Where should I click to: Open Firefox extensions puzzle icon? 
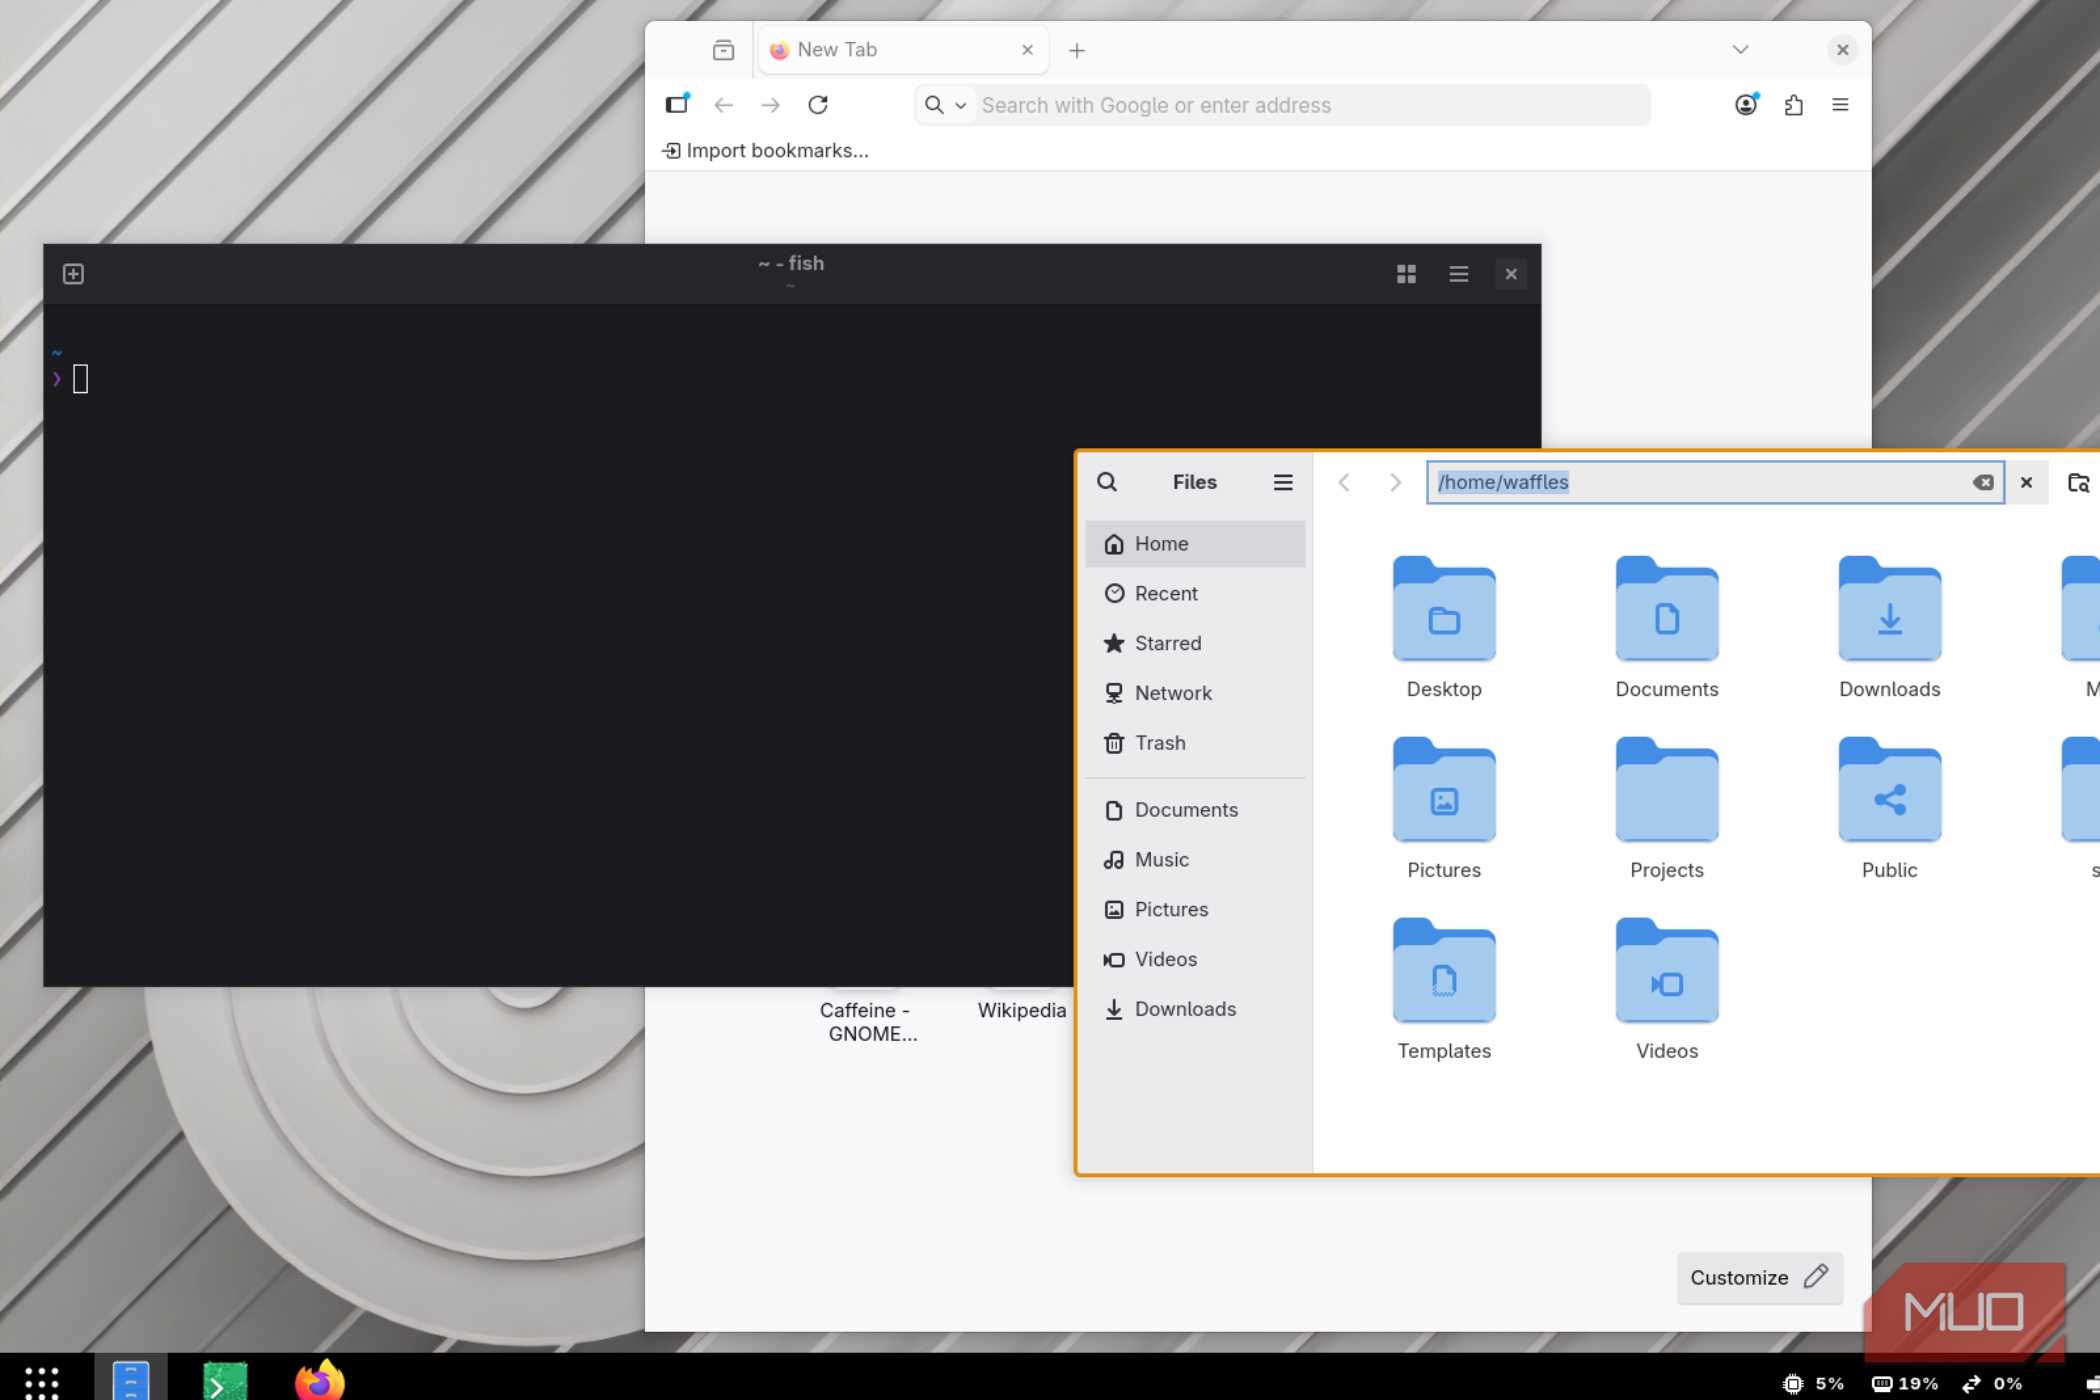[1794, 105]
